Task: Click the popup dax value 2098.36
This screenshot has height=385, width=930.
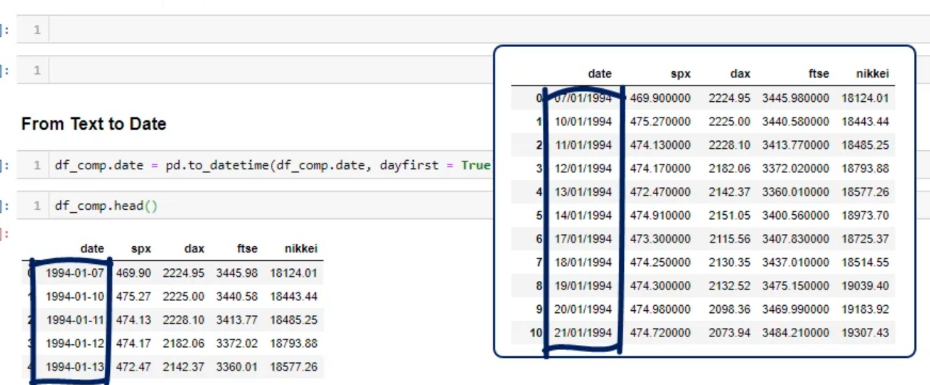Action: tap(730, 309)
